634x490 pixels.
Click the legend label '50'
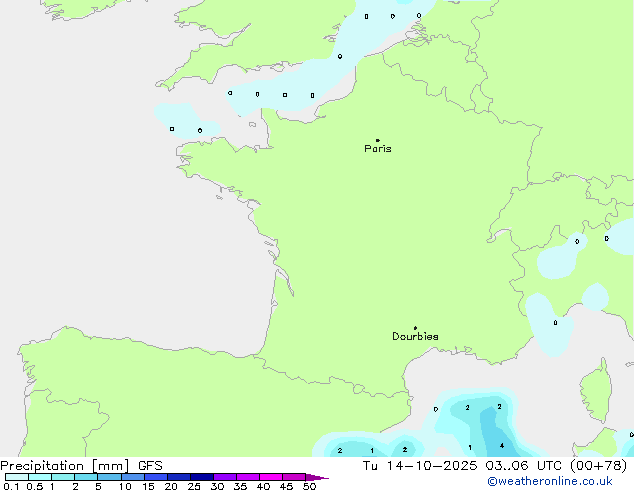pos(309,486)
